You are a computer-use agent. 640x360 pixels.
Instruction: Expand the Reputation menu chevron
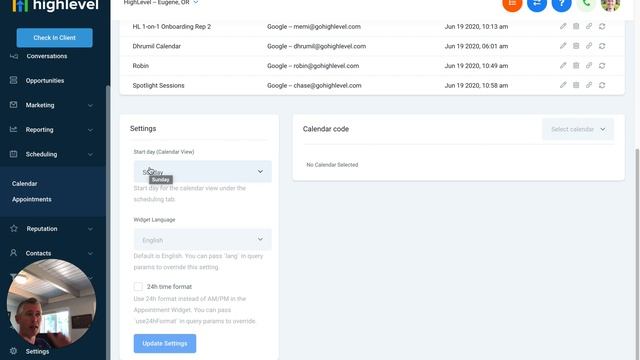pyautogui.click(x=90, y=229)
